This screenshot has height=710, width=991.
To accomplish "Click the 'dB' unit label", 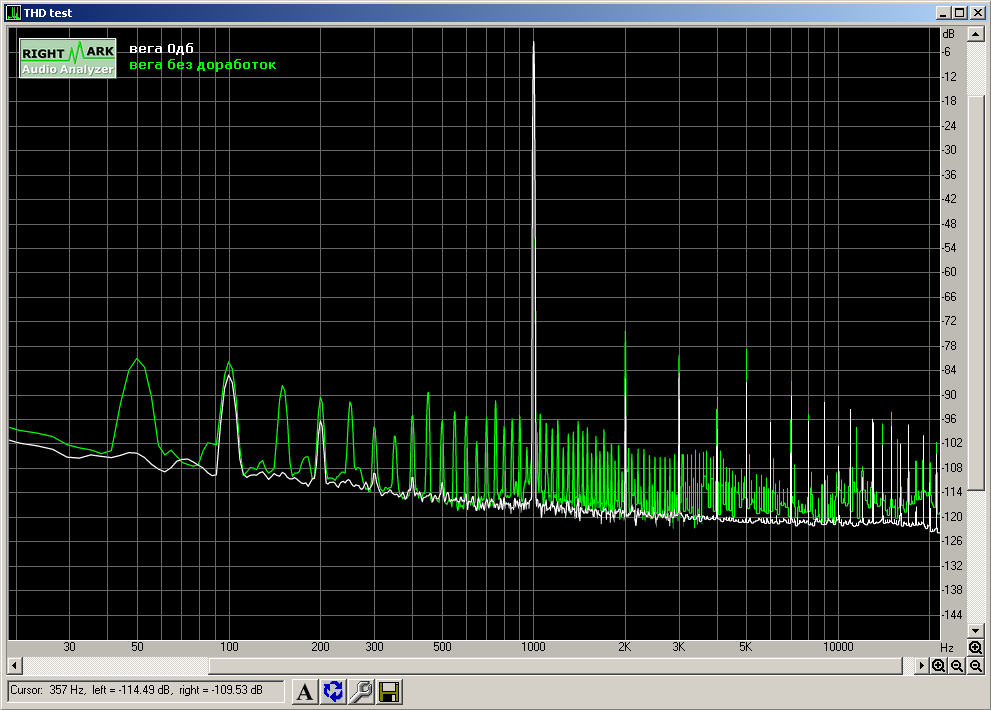I will (x=949, y=34).
